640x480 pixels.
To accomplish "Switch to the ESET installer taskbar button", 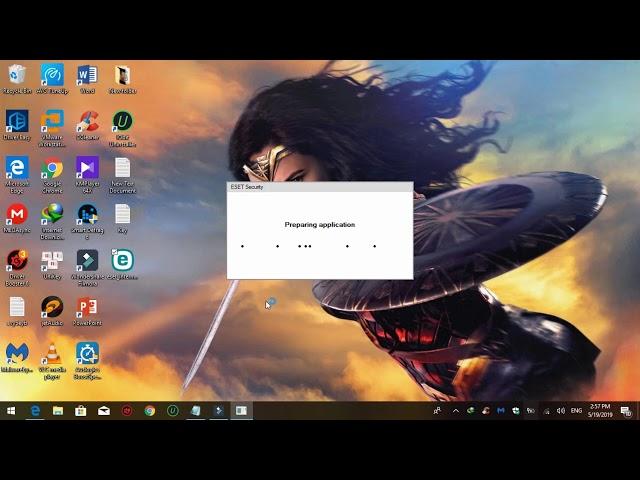I will point(241,411).
